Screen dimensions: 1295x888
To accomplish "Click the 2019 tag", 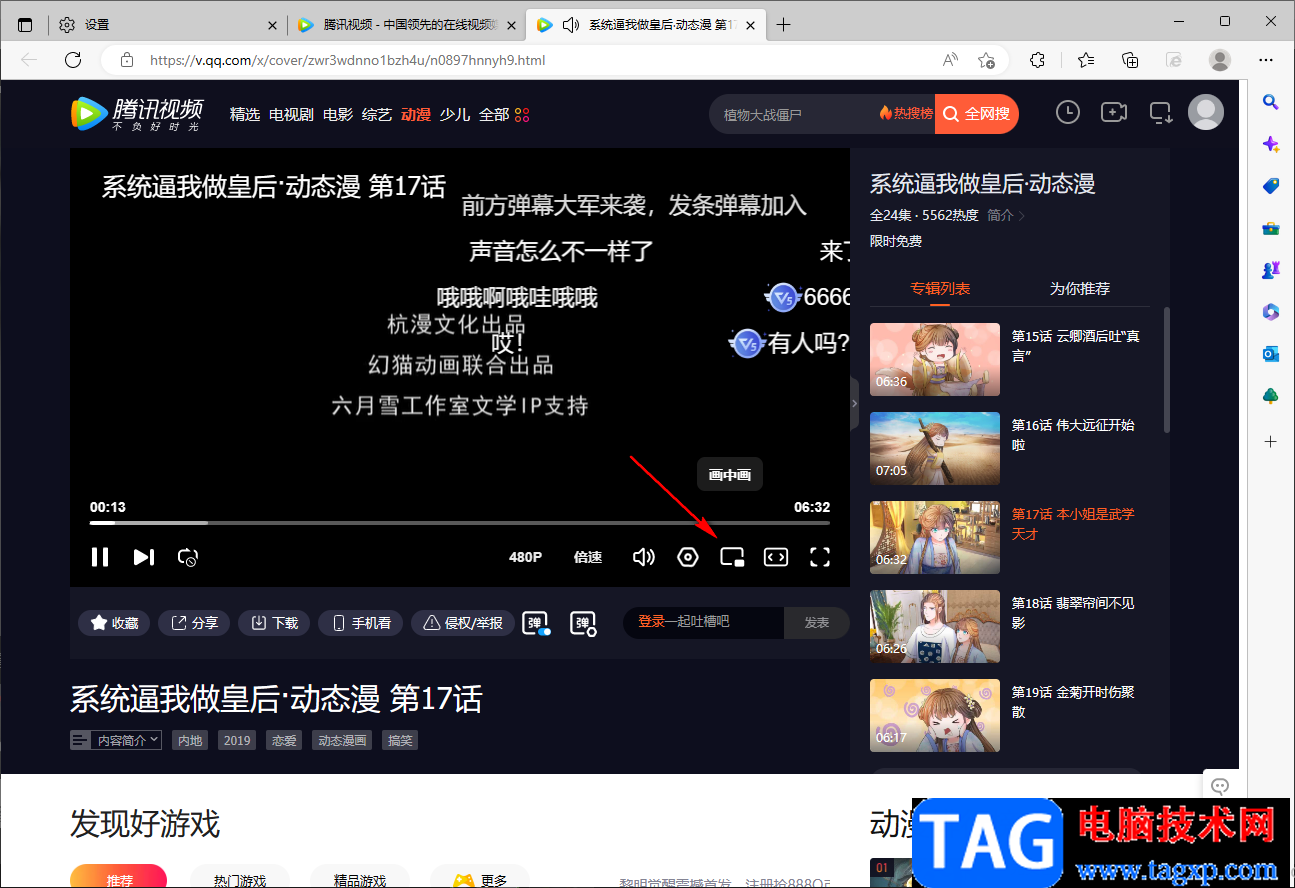I will point(237,740).
